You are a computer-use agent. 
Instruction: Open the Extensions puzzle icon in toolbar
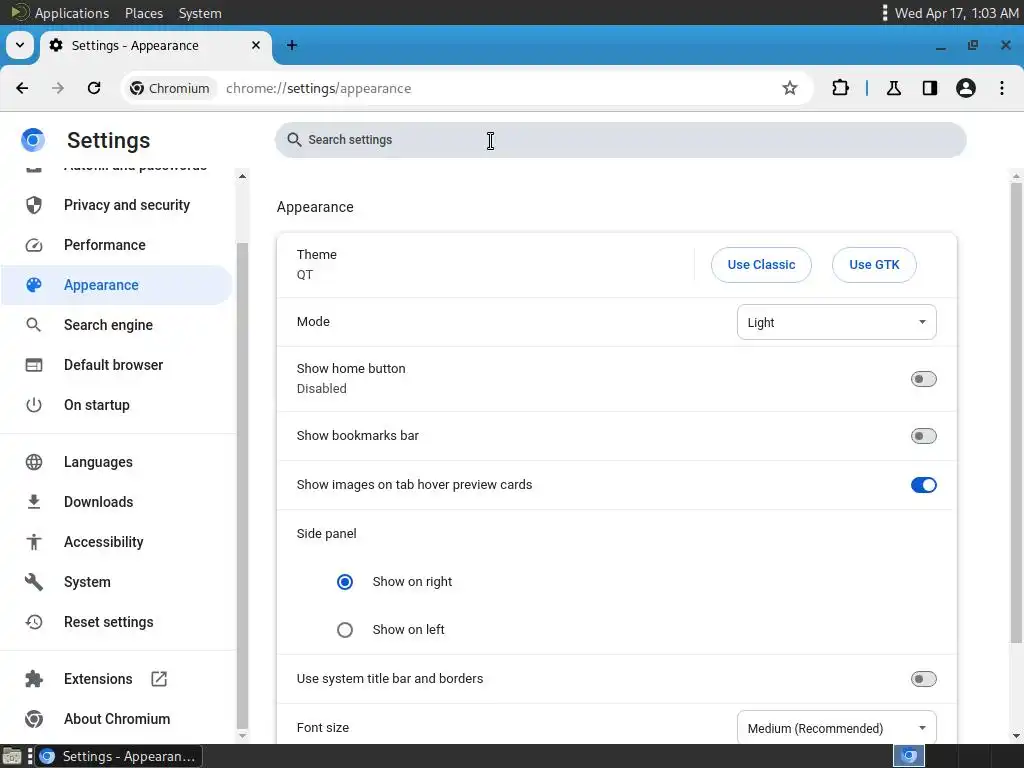840,88
